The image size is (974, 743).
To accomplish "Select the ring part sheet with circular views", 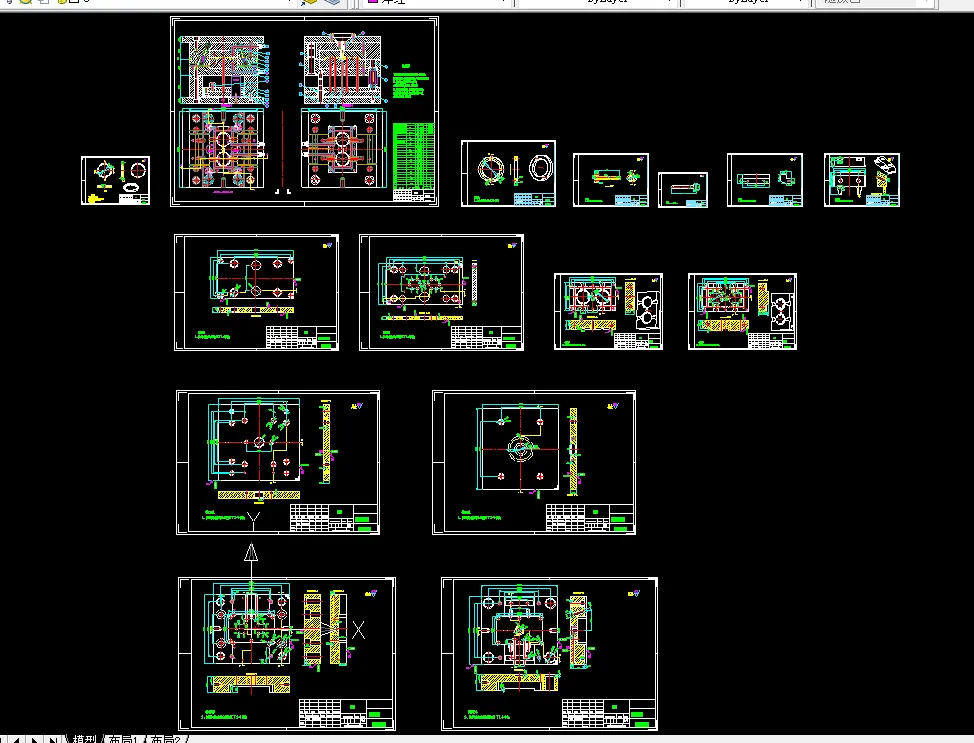I will coord(508,173).
